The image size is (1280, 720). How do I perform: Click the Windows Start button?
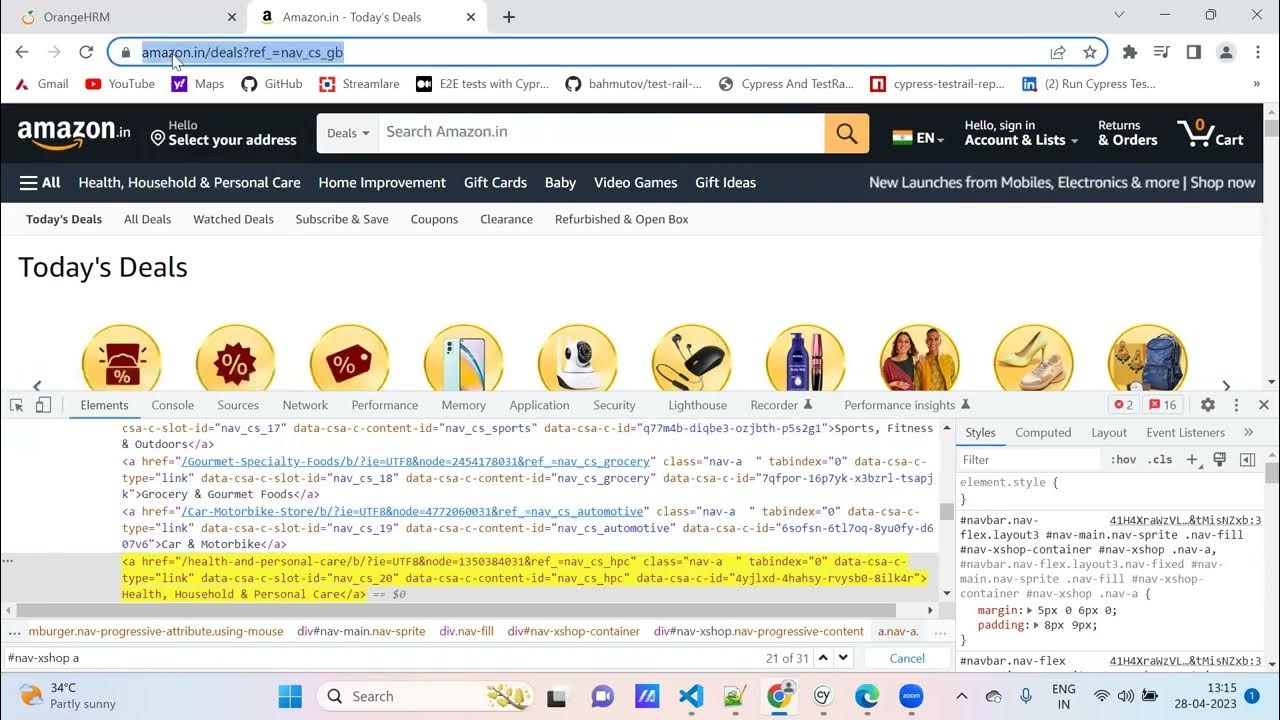pyautogui.click(x=290, y=696)
